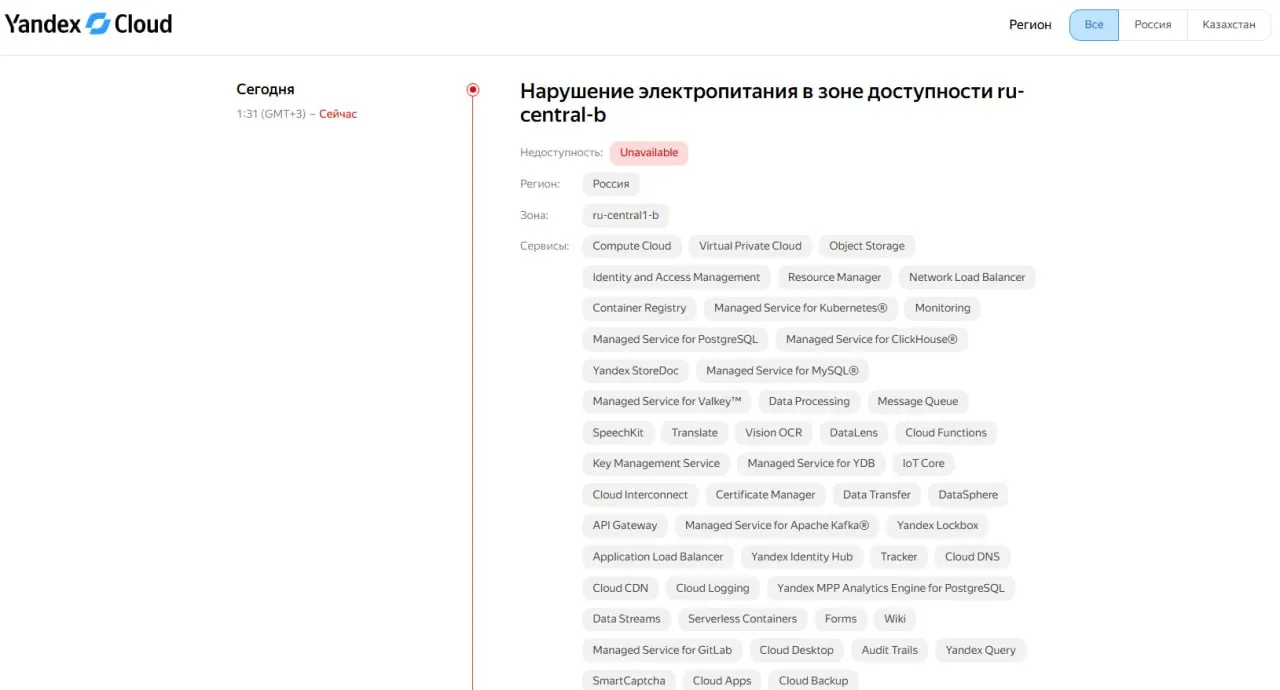
Task: Click the Key Management Service tag
Action: [x=656, y=463]
